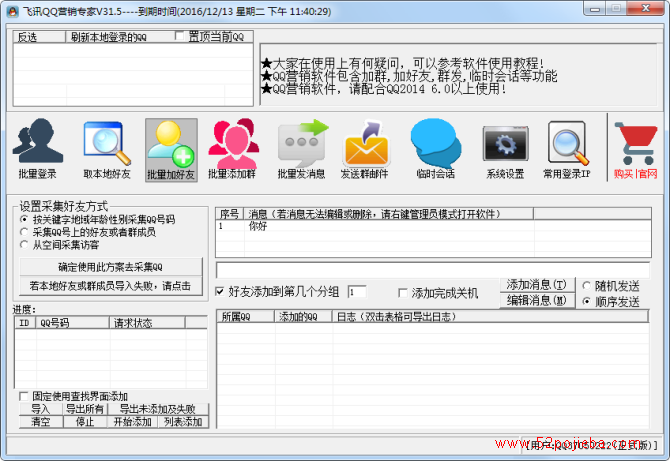Click the group number input field
Screen dimensions: 670x461
(x=357, y=292)
